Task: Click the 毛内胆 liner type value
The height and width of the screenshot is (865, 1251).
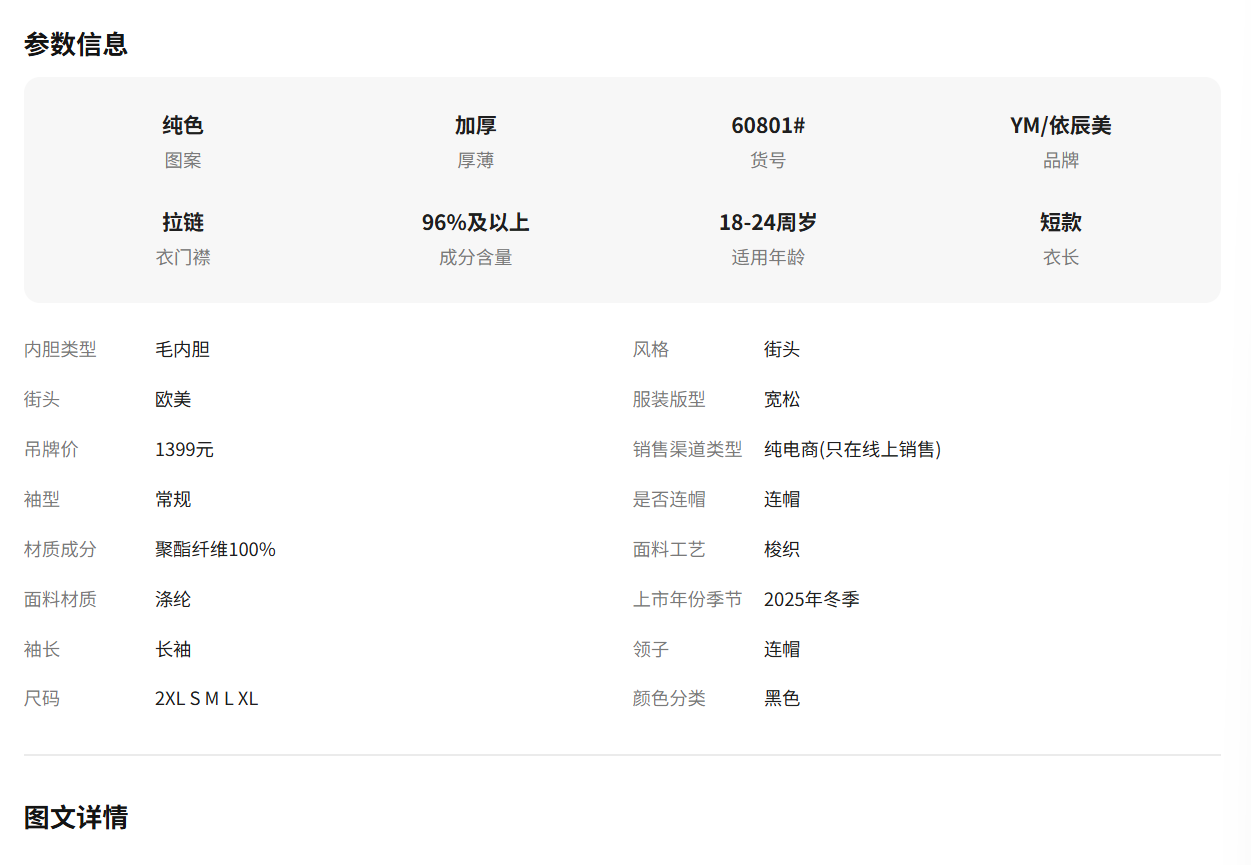Action: (x=182, y=349)
